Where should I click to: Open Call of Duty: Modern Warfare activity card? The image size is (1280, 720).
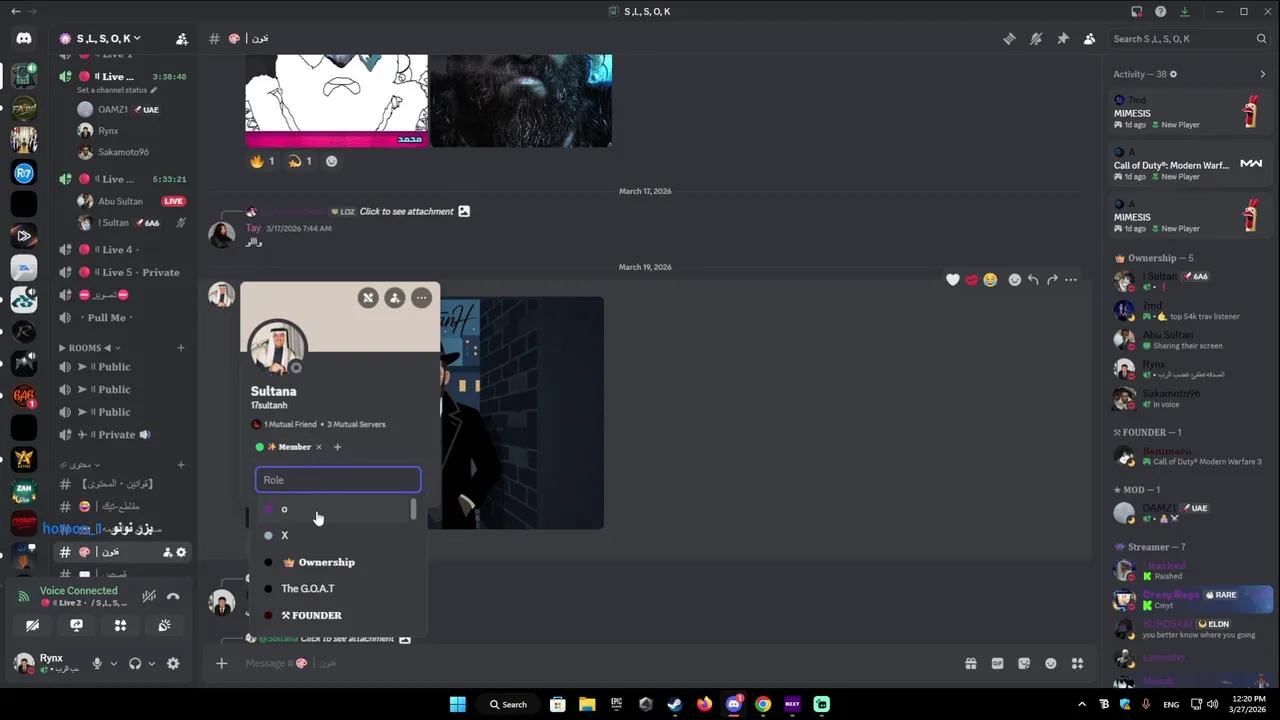tap(1190, 165)
